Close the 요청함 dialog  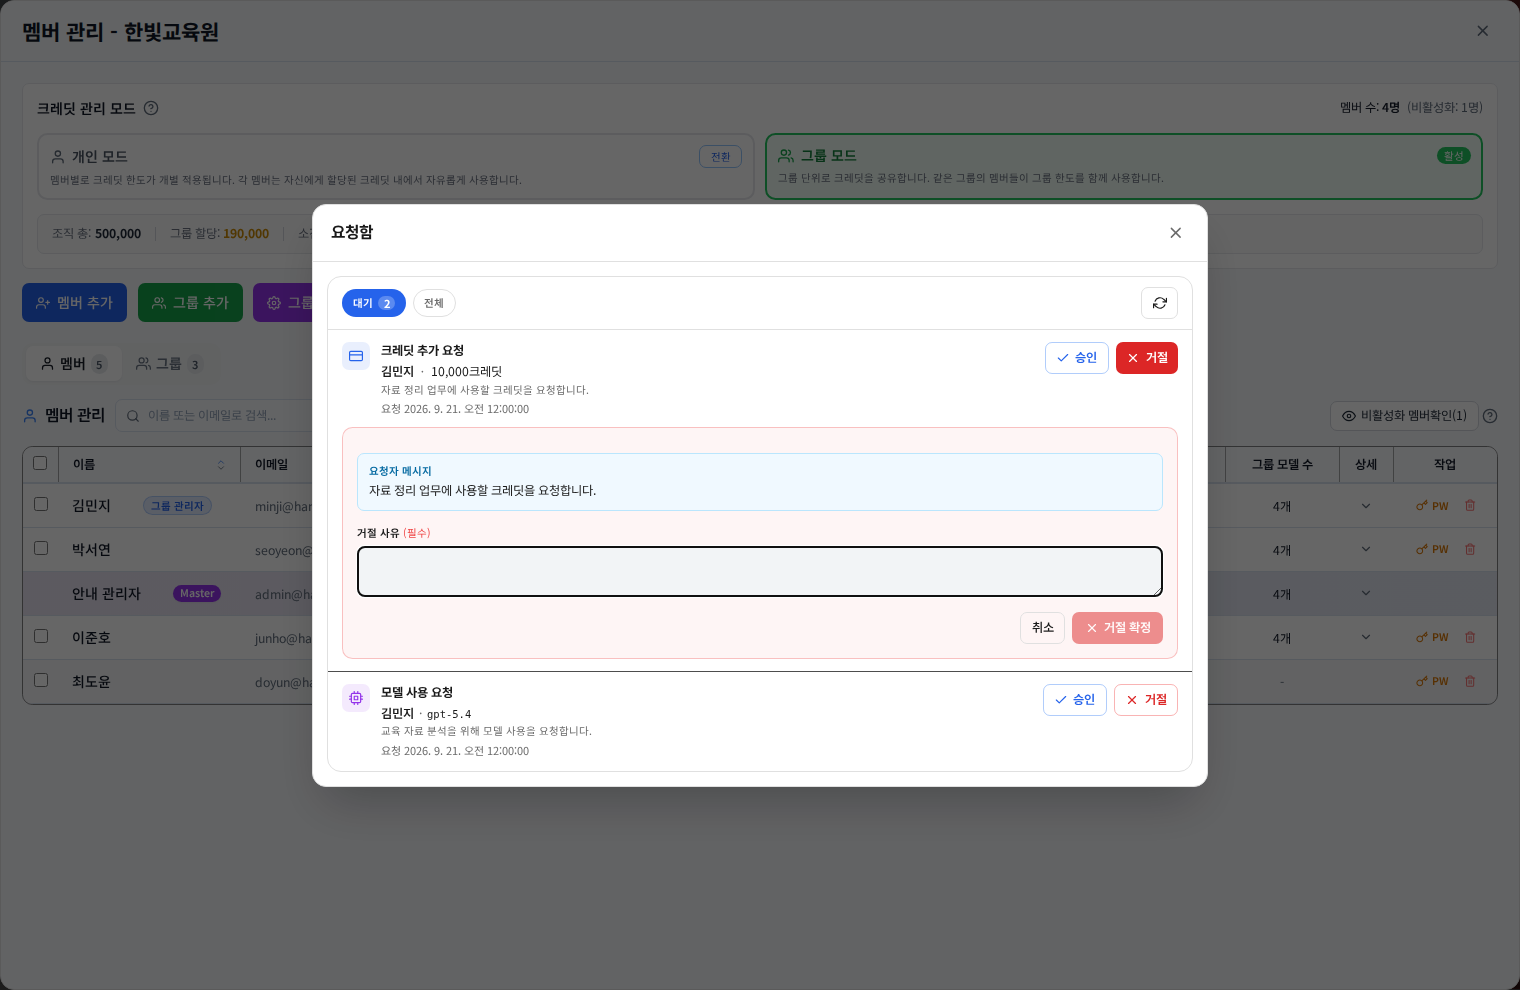coord(1175,233)
